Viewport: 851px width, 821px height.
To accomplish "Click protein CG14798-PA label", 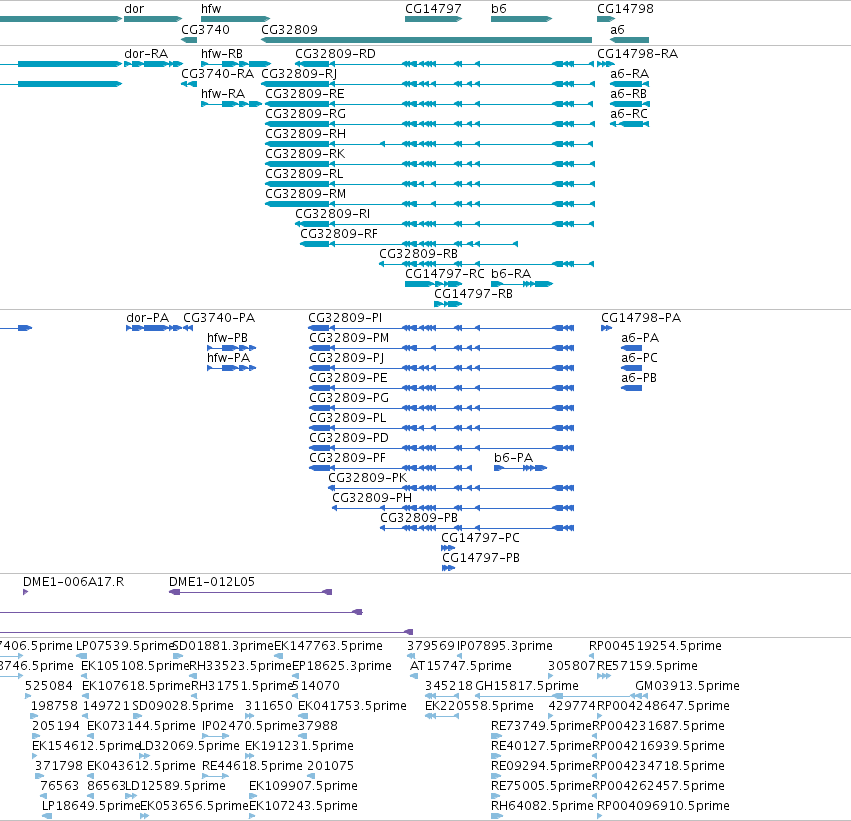I will [x=640, y=318].
